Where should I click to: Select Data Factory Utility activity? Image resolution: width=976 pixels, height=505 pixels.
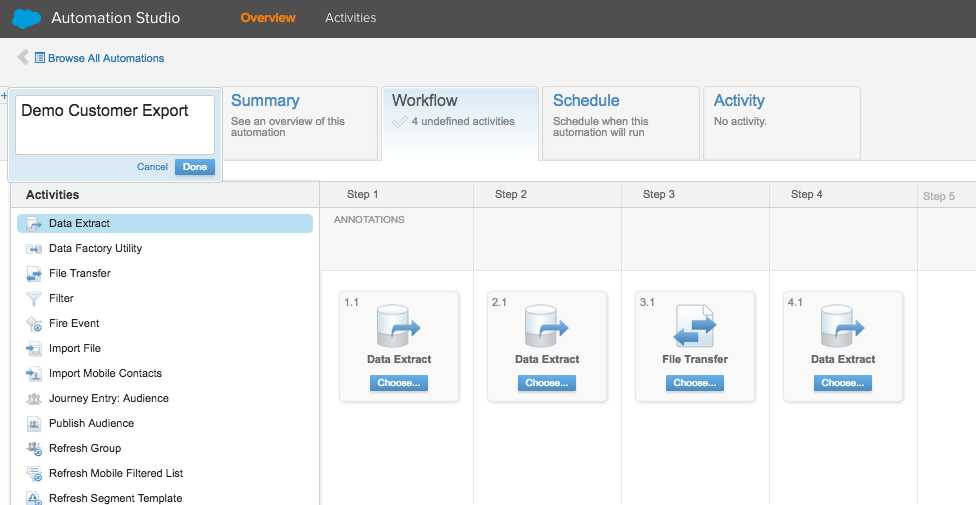point(95,248)
